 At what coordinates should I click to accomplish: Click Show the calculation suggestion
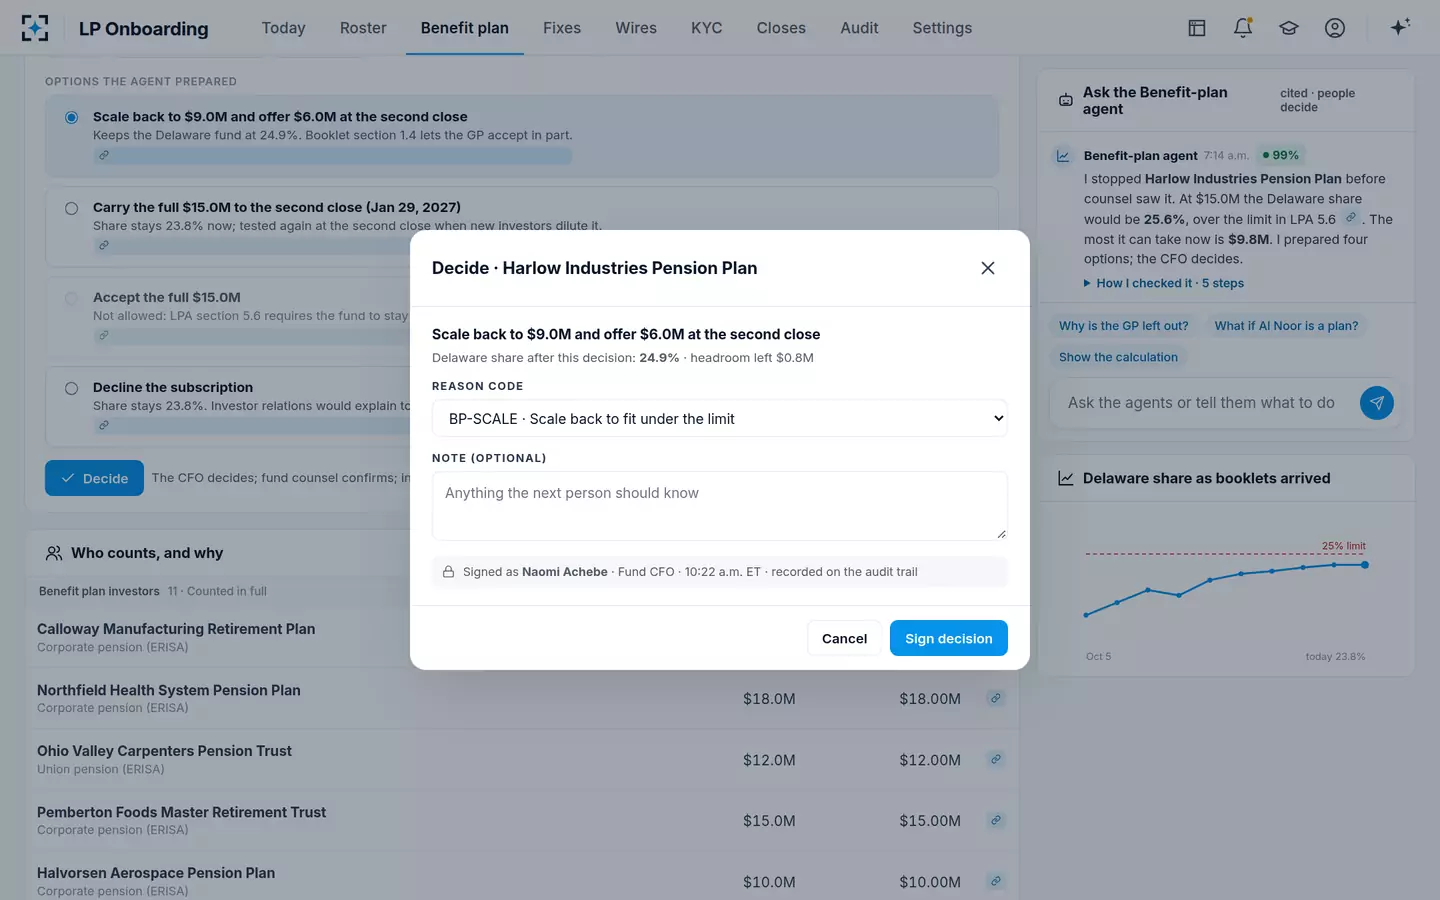click(x=1118, y=357)
